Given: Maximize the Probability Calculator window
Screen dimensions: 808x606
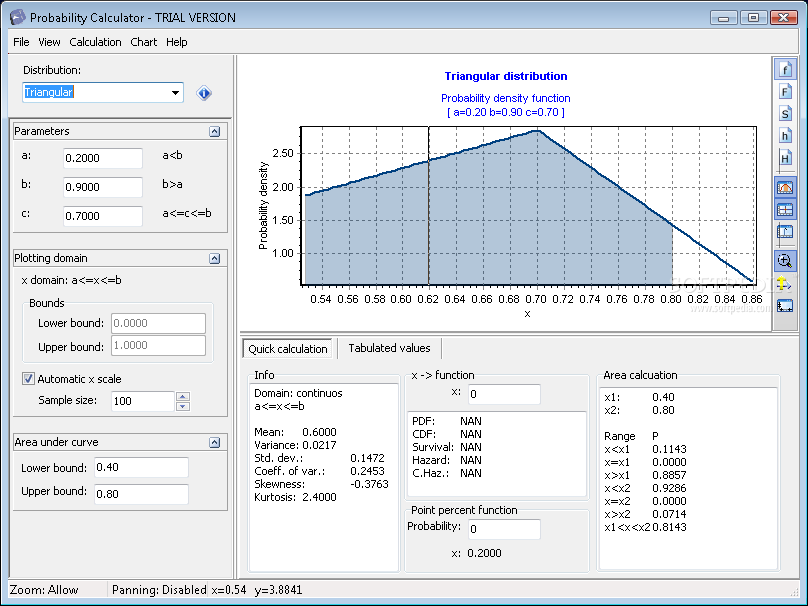Looking at the screenshot, I should click(x=753, y=18).
